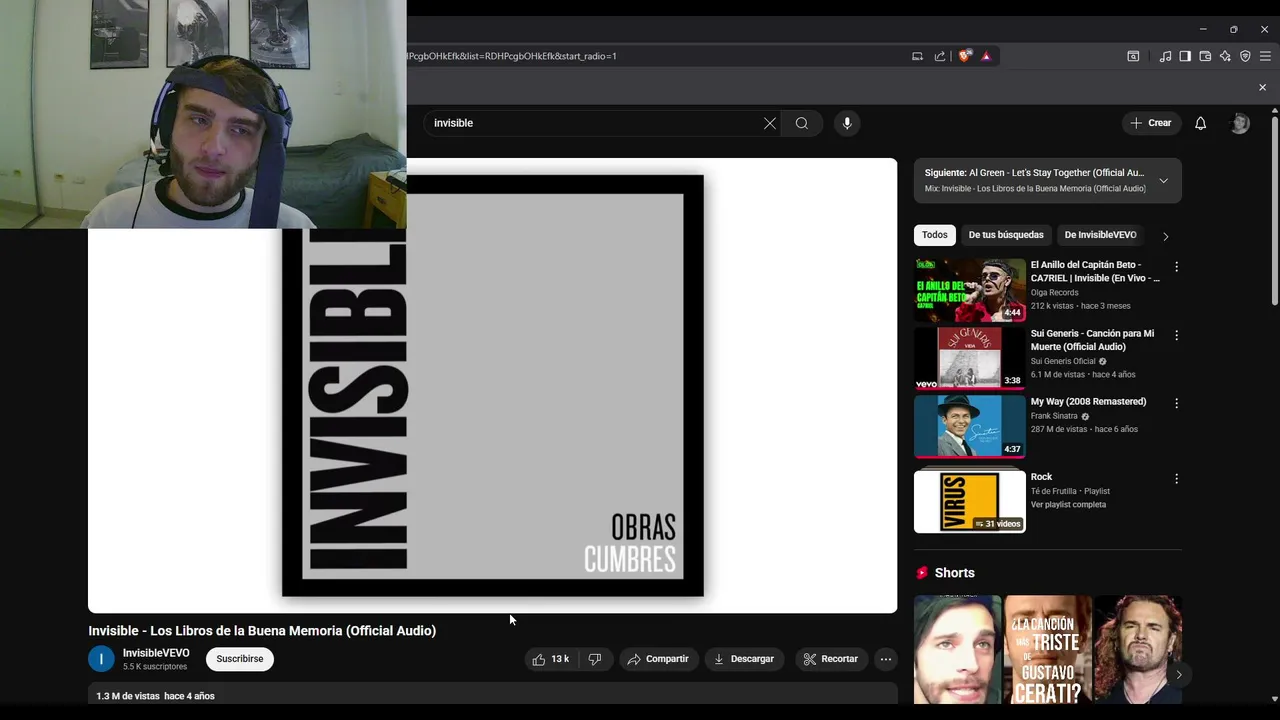Open the Sui Generis Canción para Mi Muerte thumbnail

970,357
